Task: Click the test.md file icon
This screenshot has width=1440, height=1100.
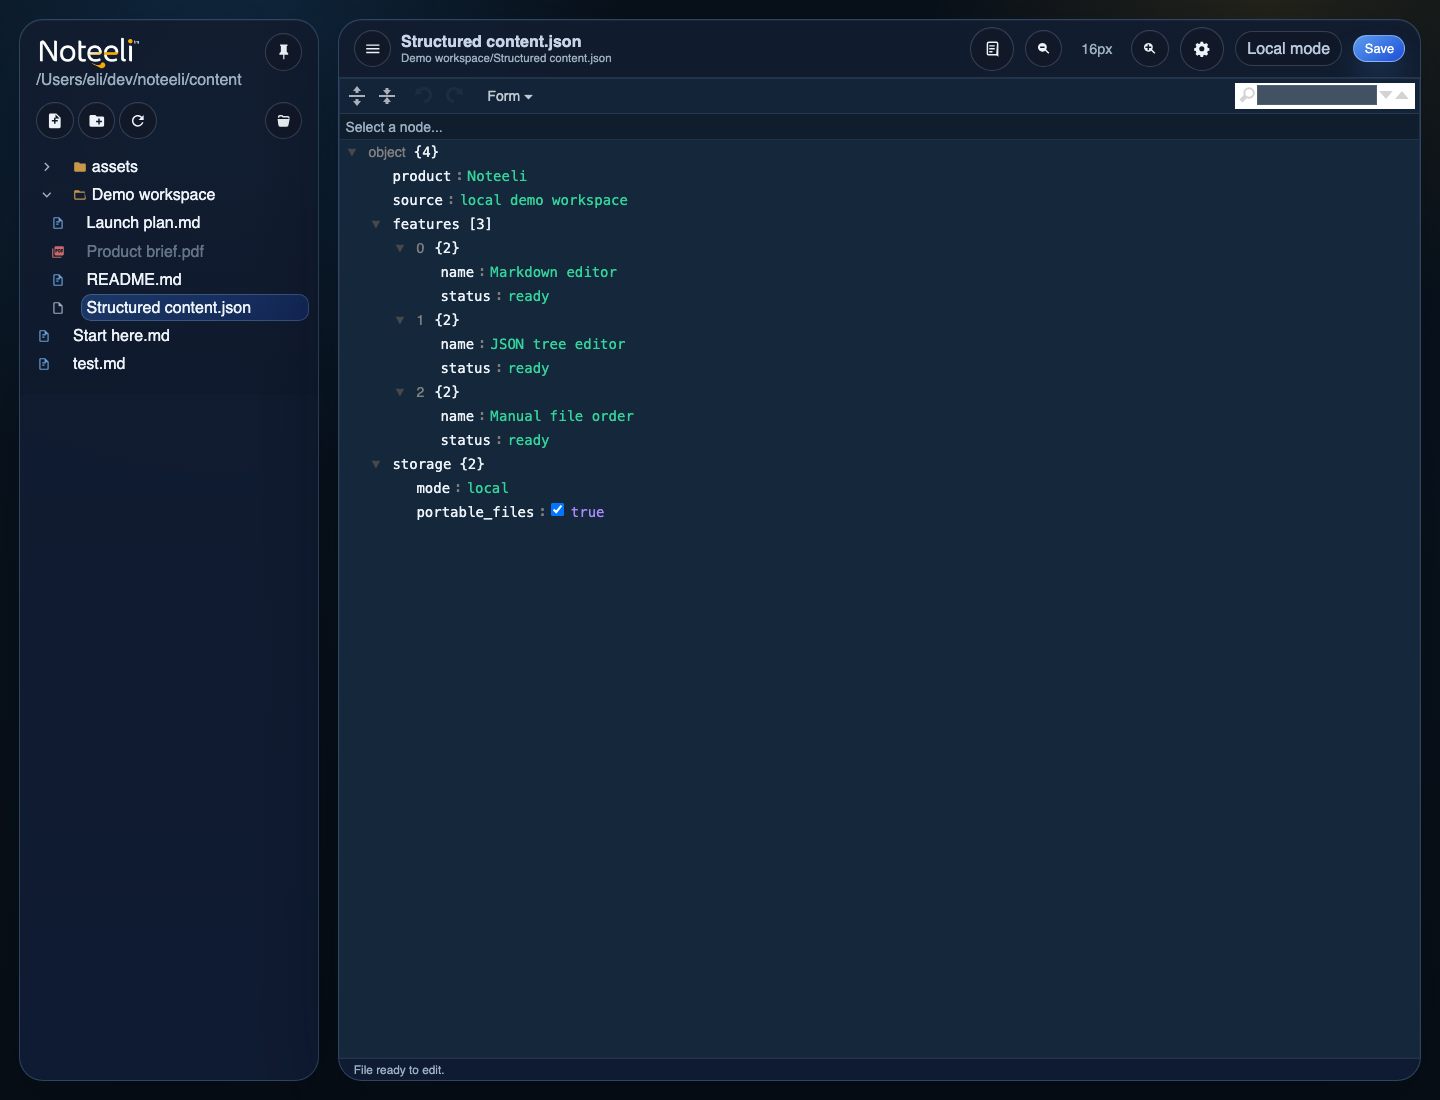Action: coord(44,364)
